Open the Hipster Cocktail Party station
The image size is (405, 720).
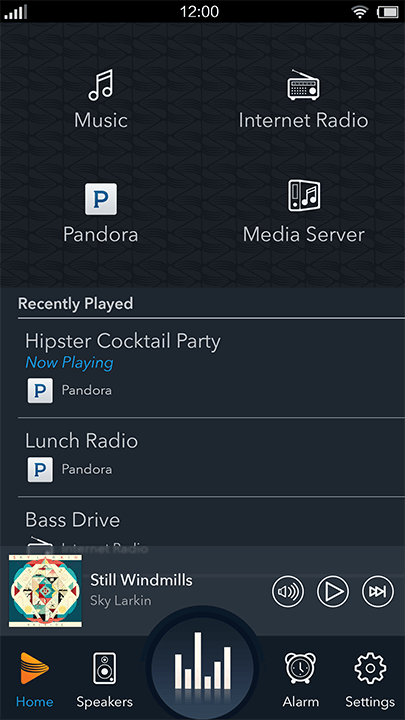[x=123, y=341]
